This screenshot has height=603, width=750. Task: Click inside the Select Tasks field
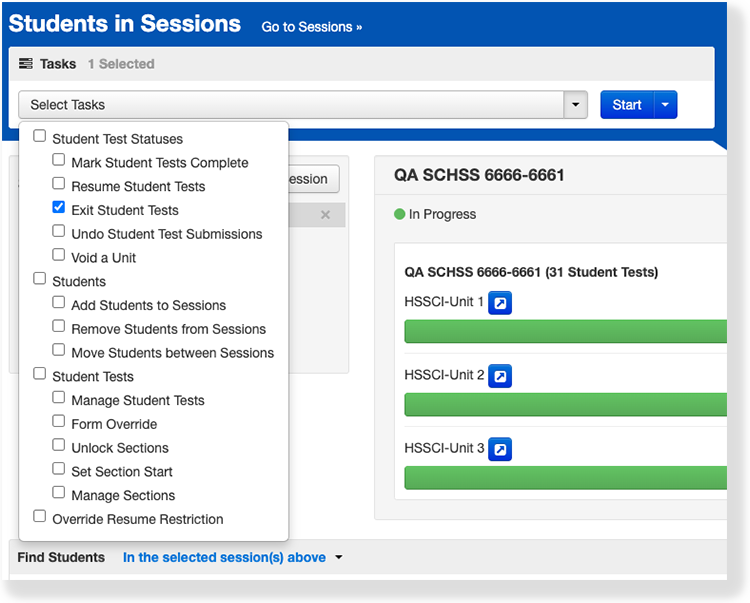click(x=290, y=105)
